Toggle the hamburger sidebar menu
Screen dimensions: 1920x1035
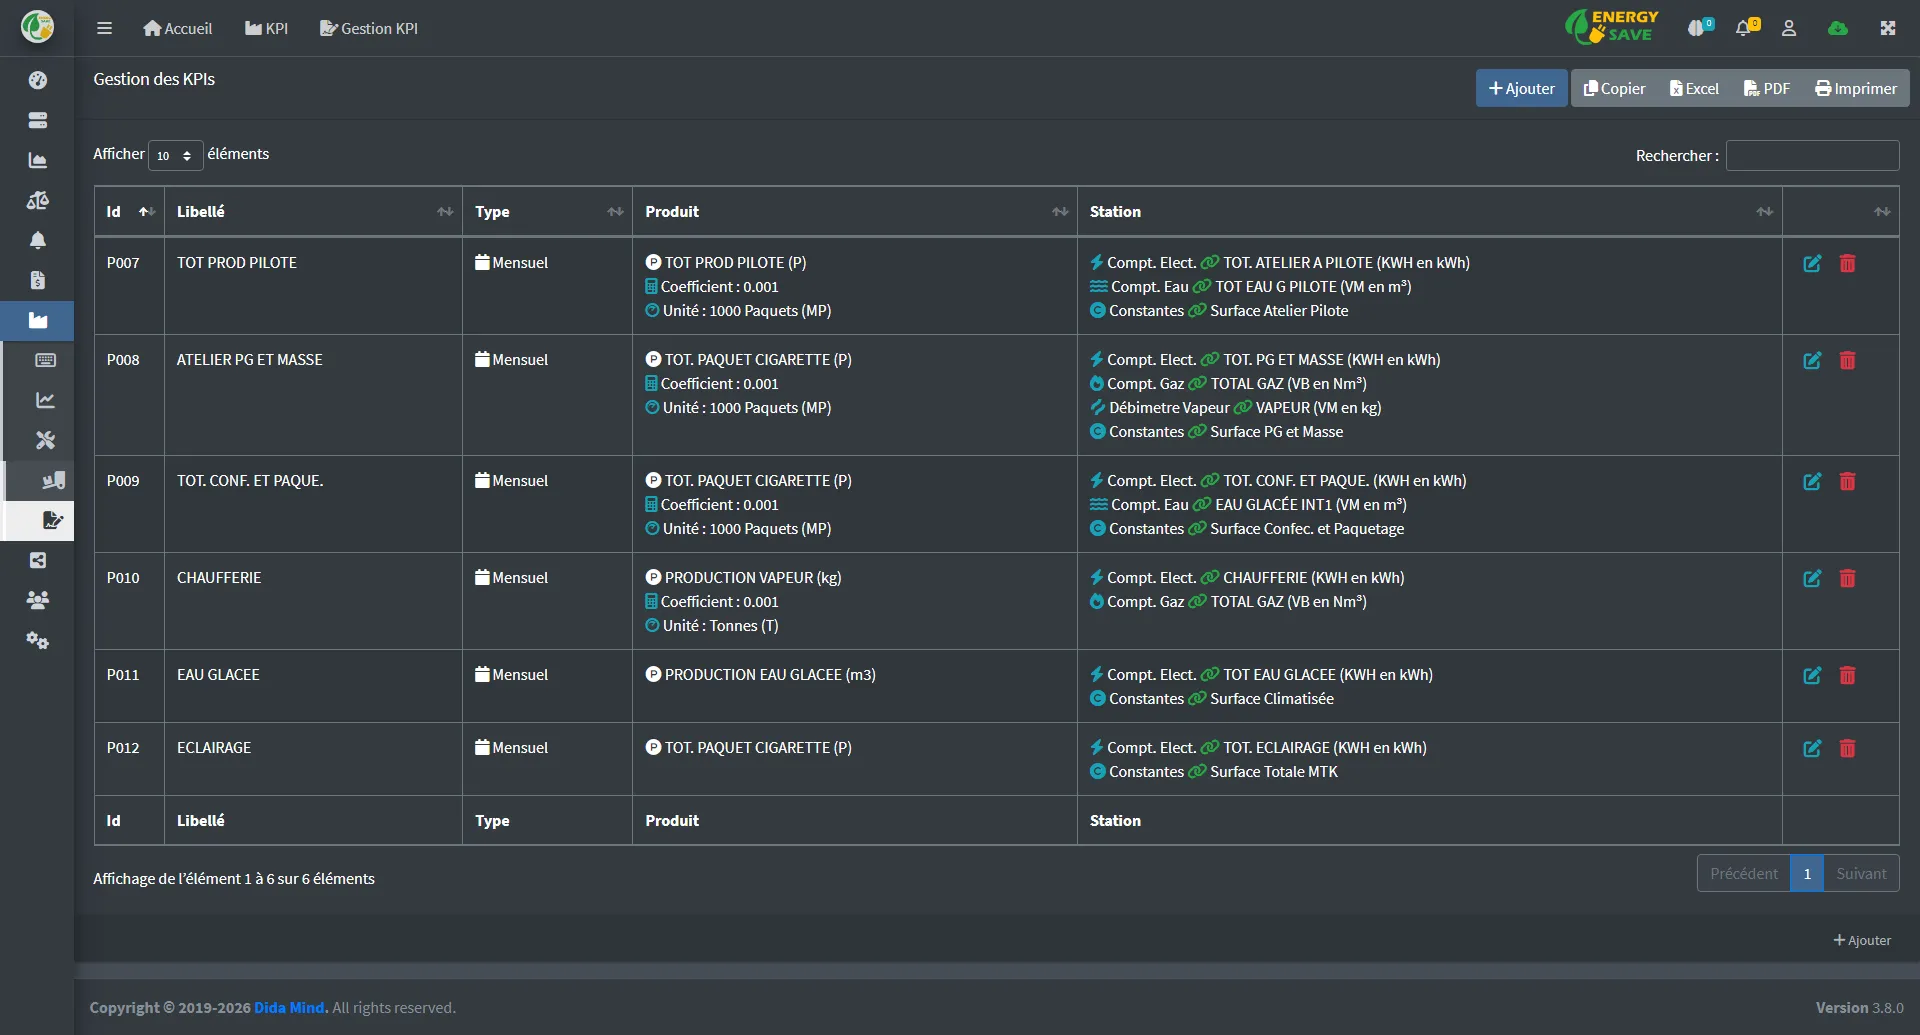tap(104, 28)
